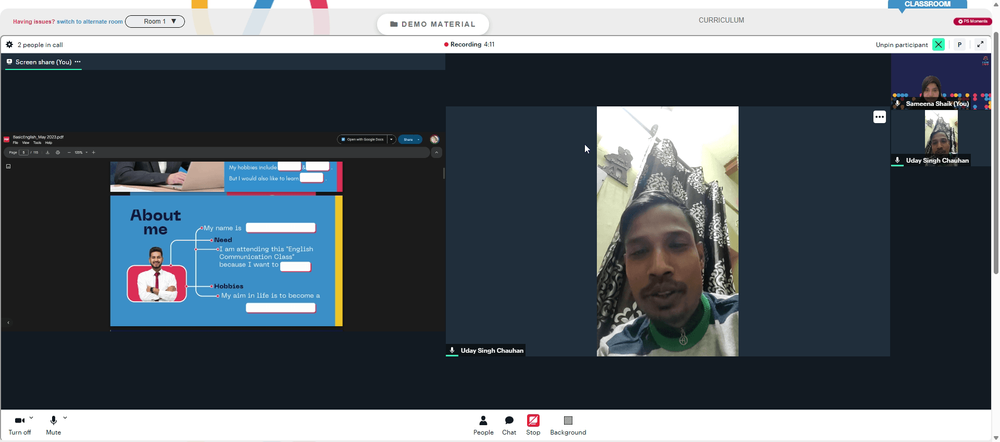Click 'Having issues?' text

click(x=34, y=22)
